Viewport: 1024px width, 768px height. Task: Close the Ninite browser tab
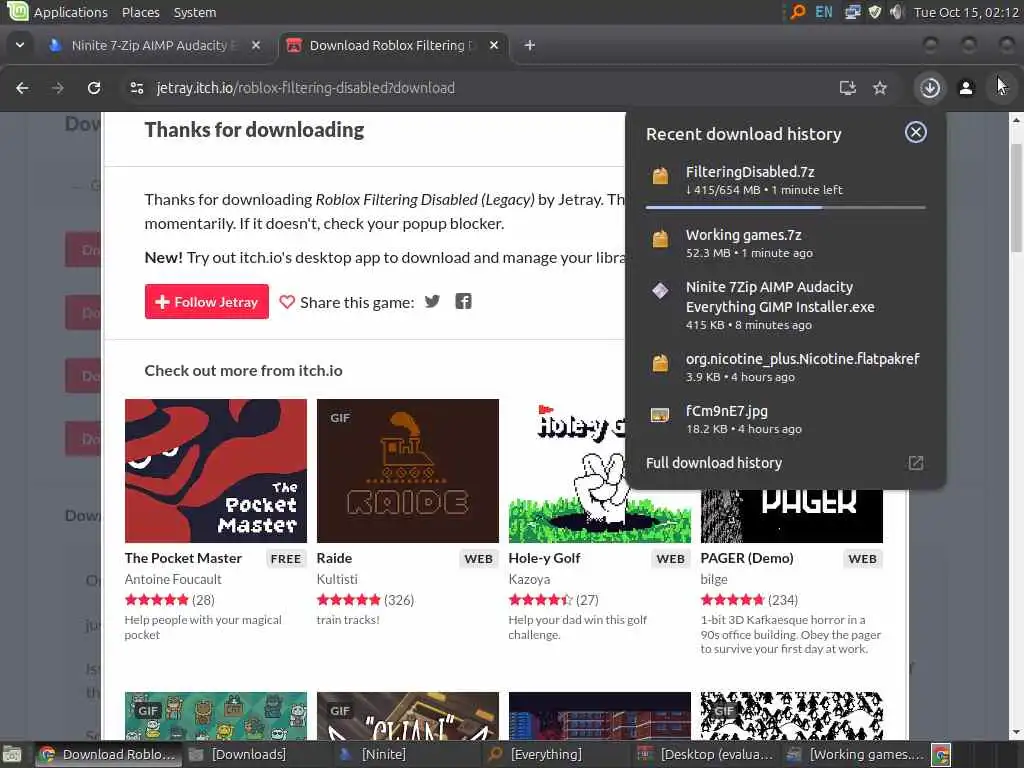(256, 45)
